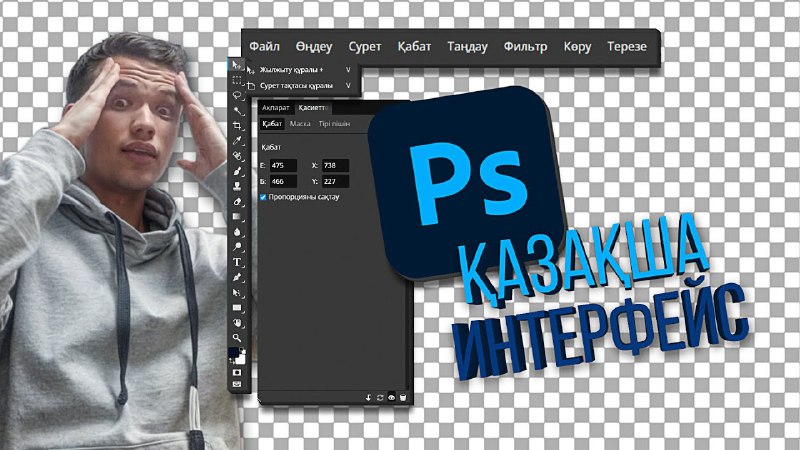
Task: Click the X field showing 738
Action: [x=336, y=165]
